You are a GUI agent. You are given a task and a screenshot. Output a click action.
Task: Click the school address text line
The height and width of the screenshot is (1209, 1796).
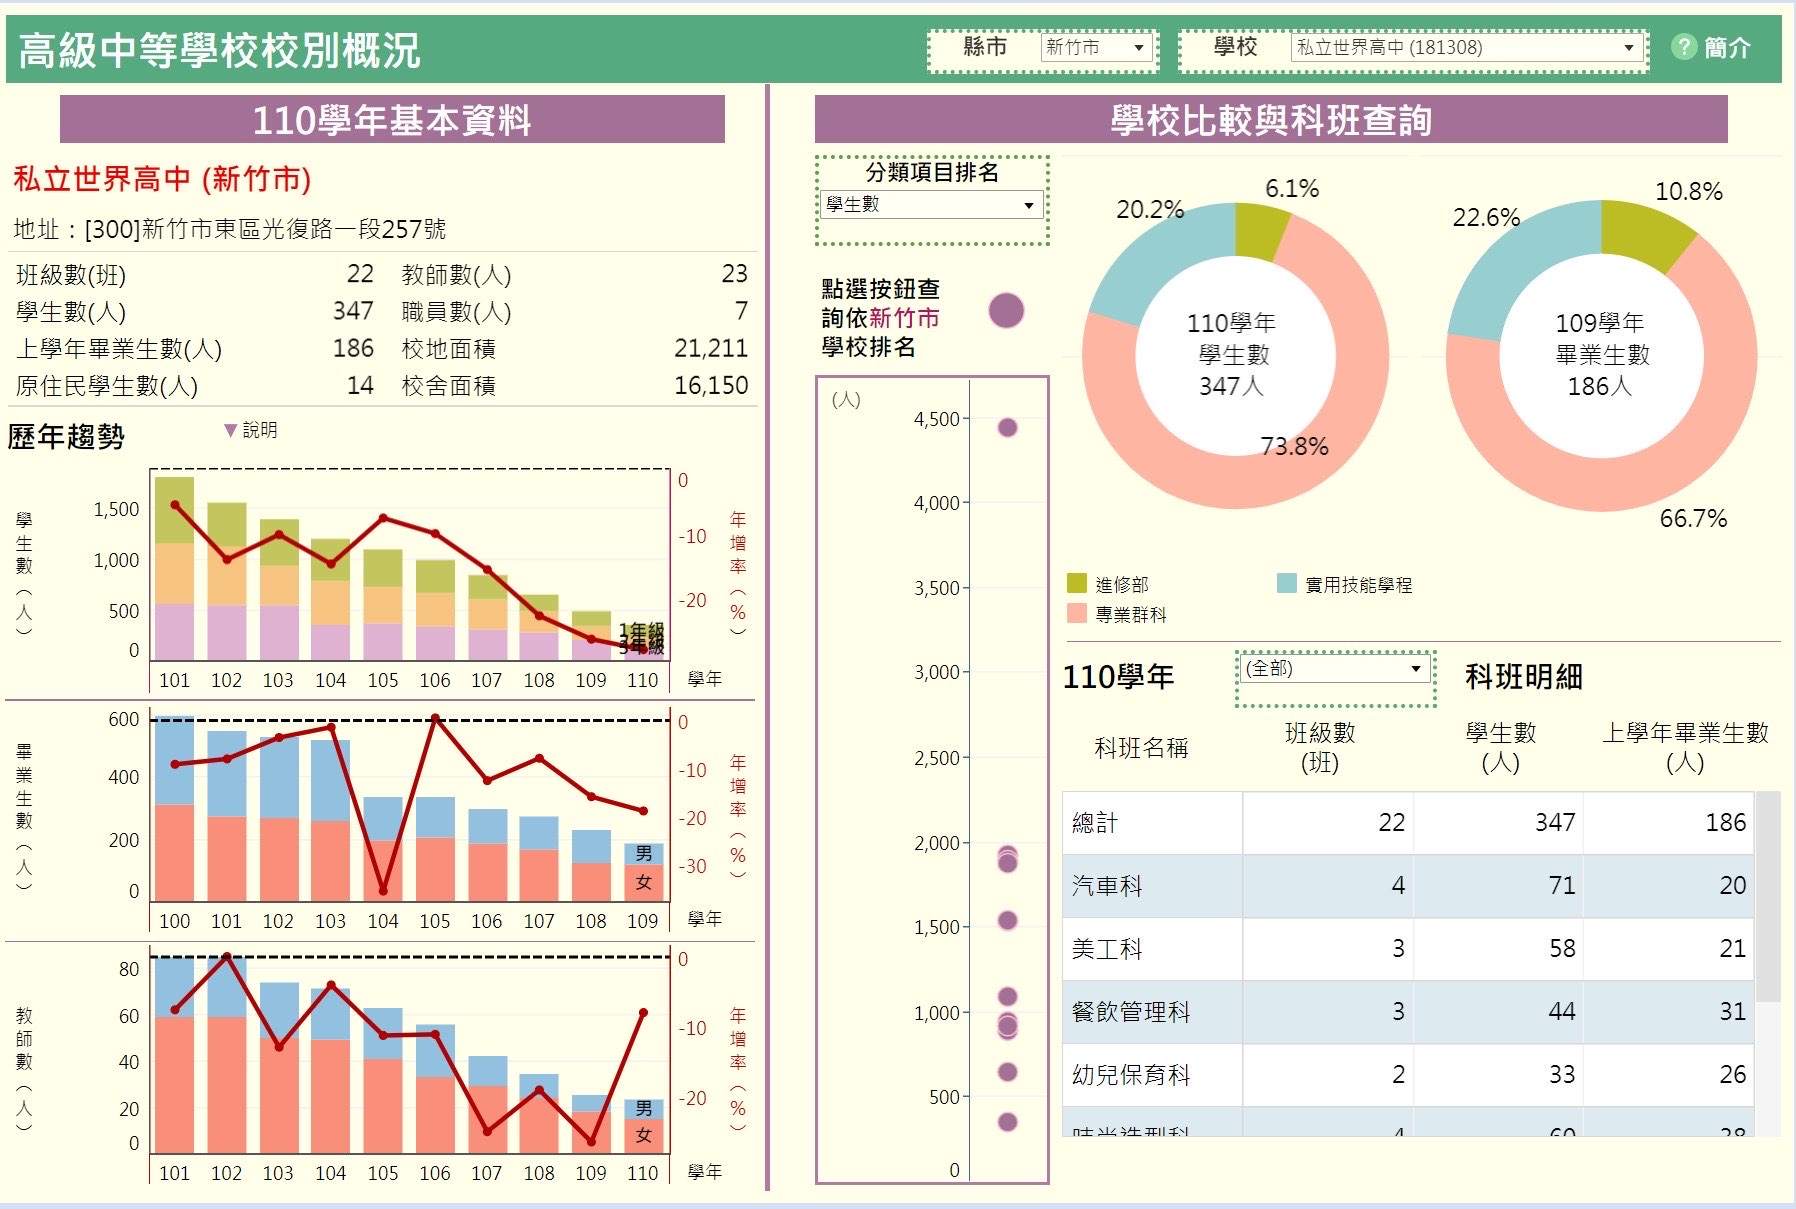pos(230,229)
